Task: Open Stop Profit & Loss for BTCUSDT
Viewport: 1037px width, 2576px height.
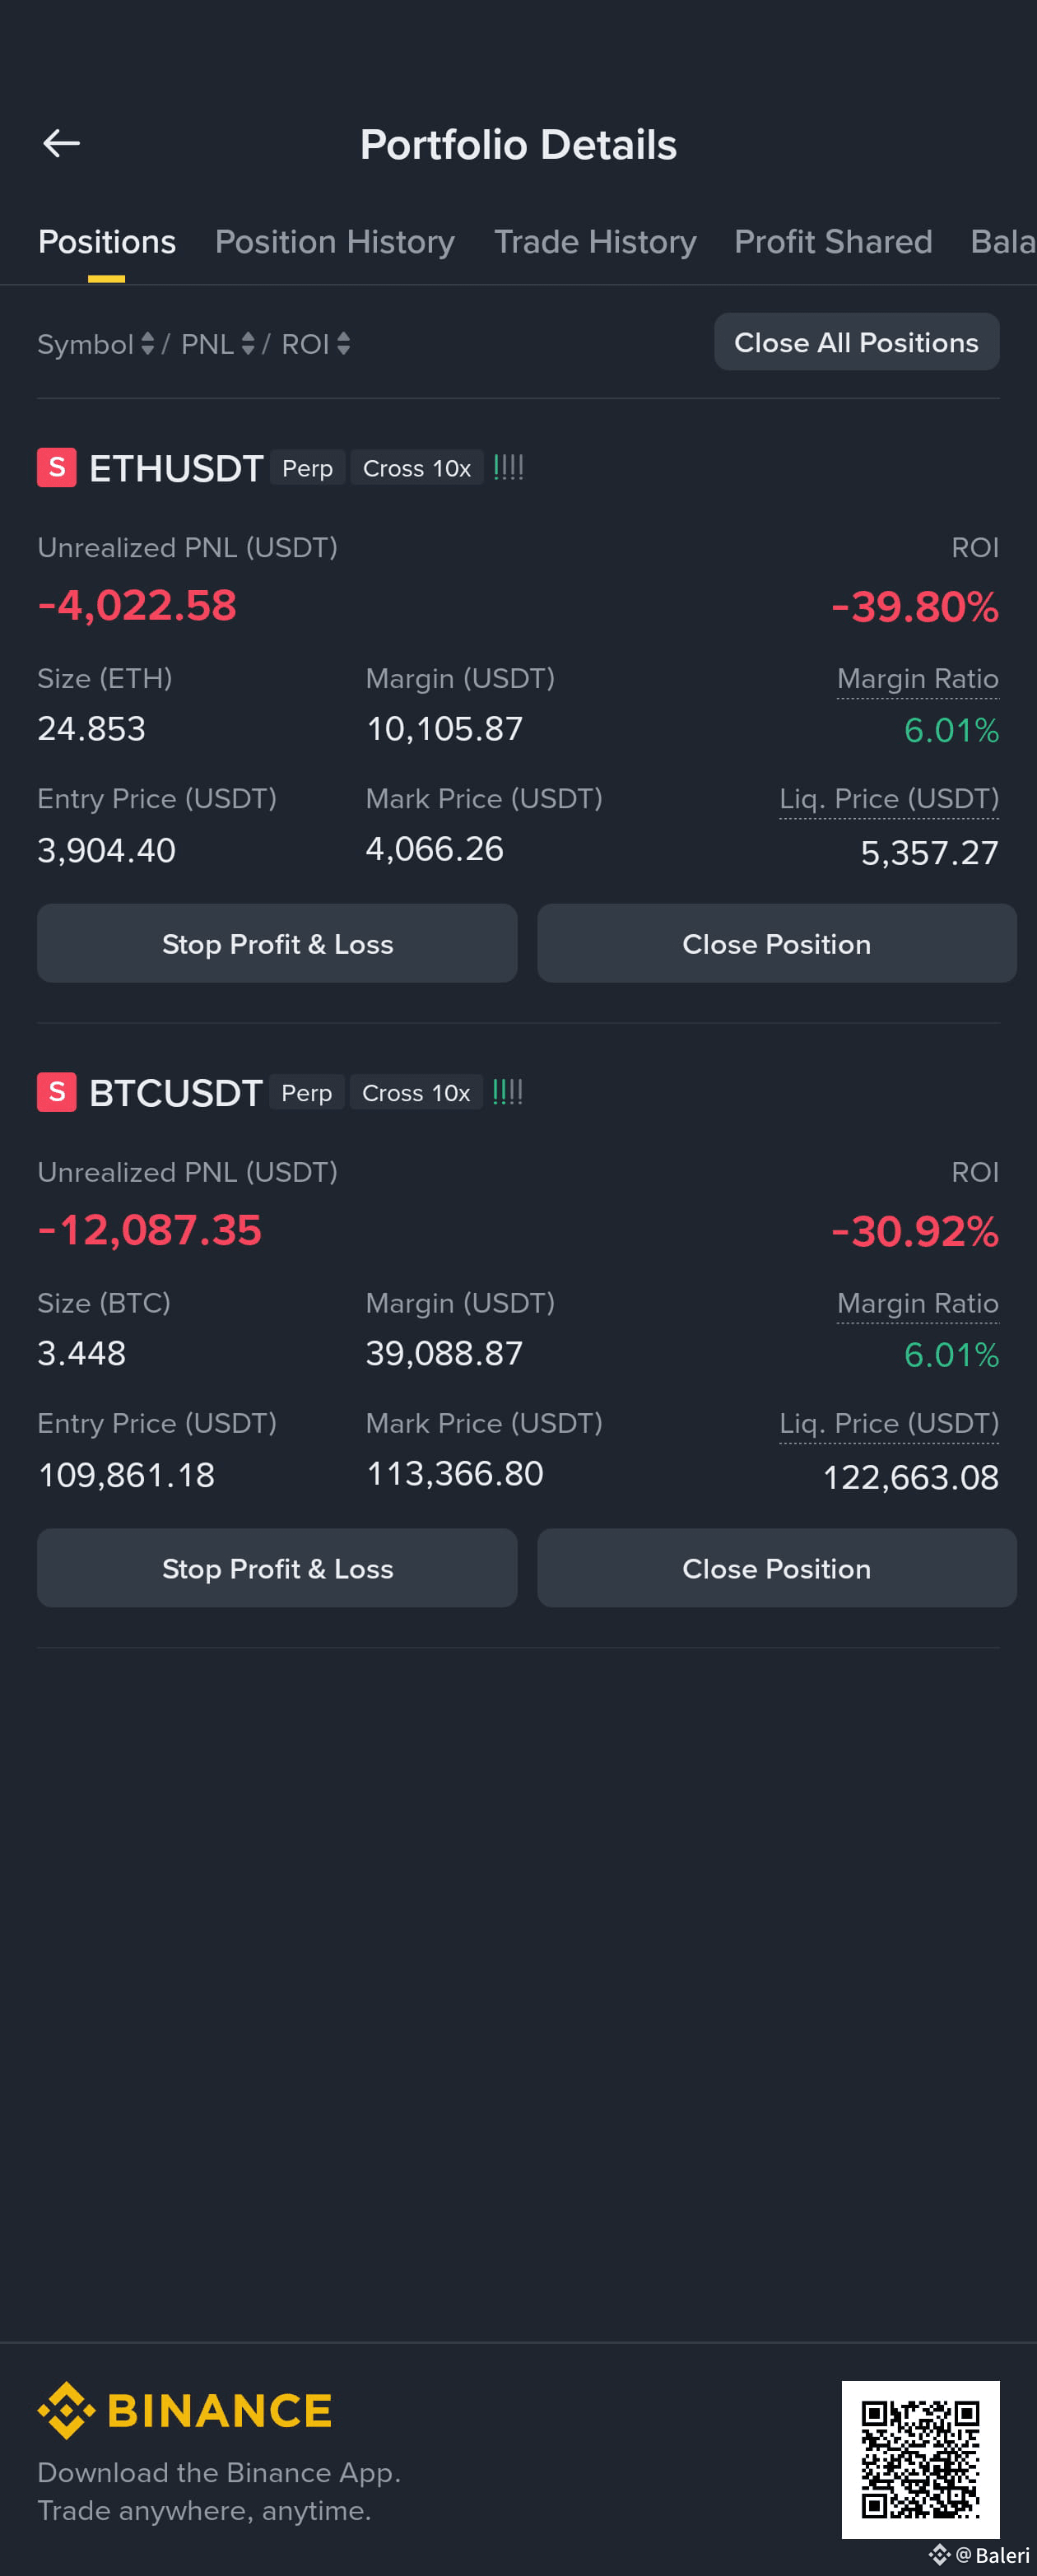Action: click(277, 1568)
